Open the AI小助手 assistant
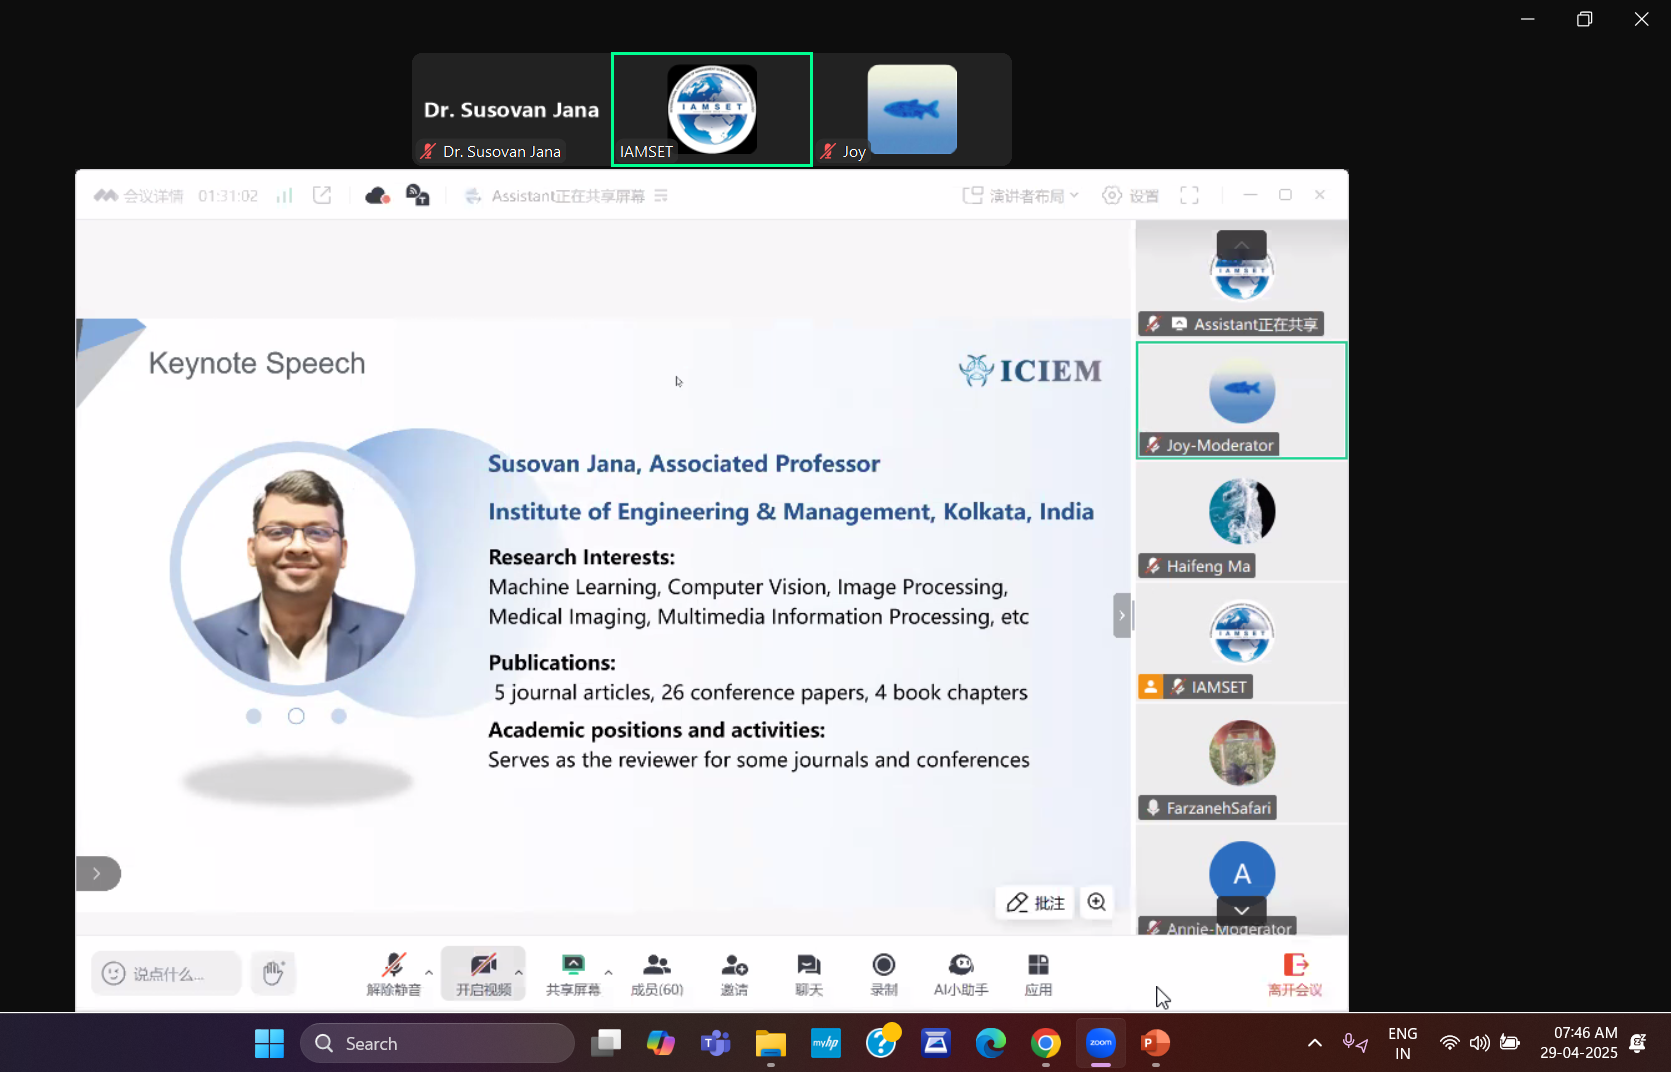Image resolution: width=1671 pixels, height=1072 pixels. [960, 973]
